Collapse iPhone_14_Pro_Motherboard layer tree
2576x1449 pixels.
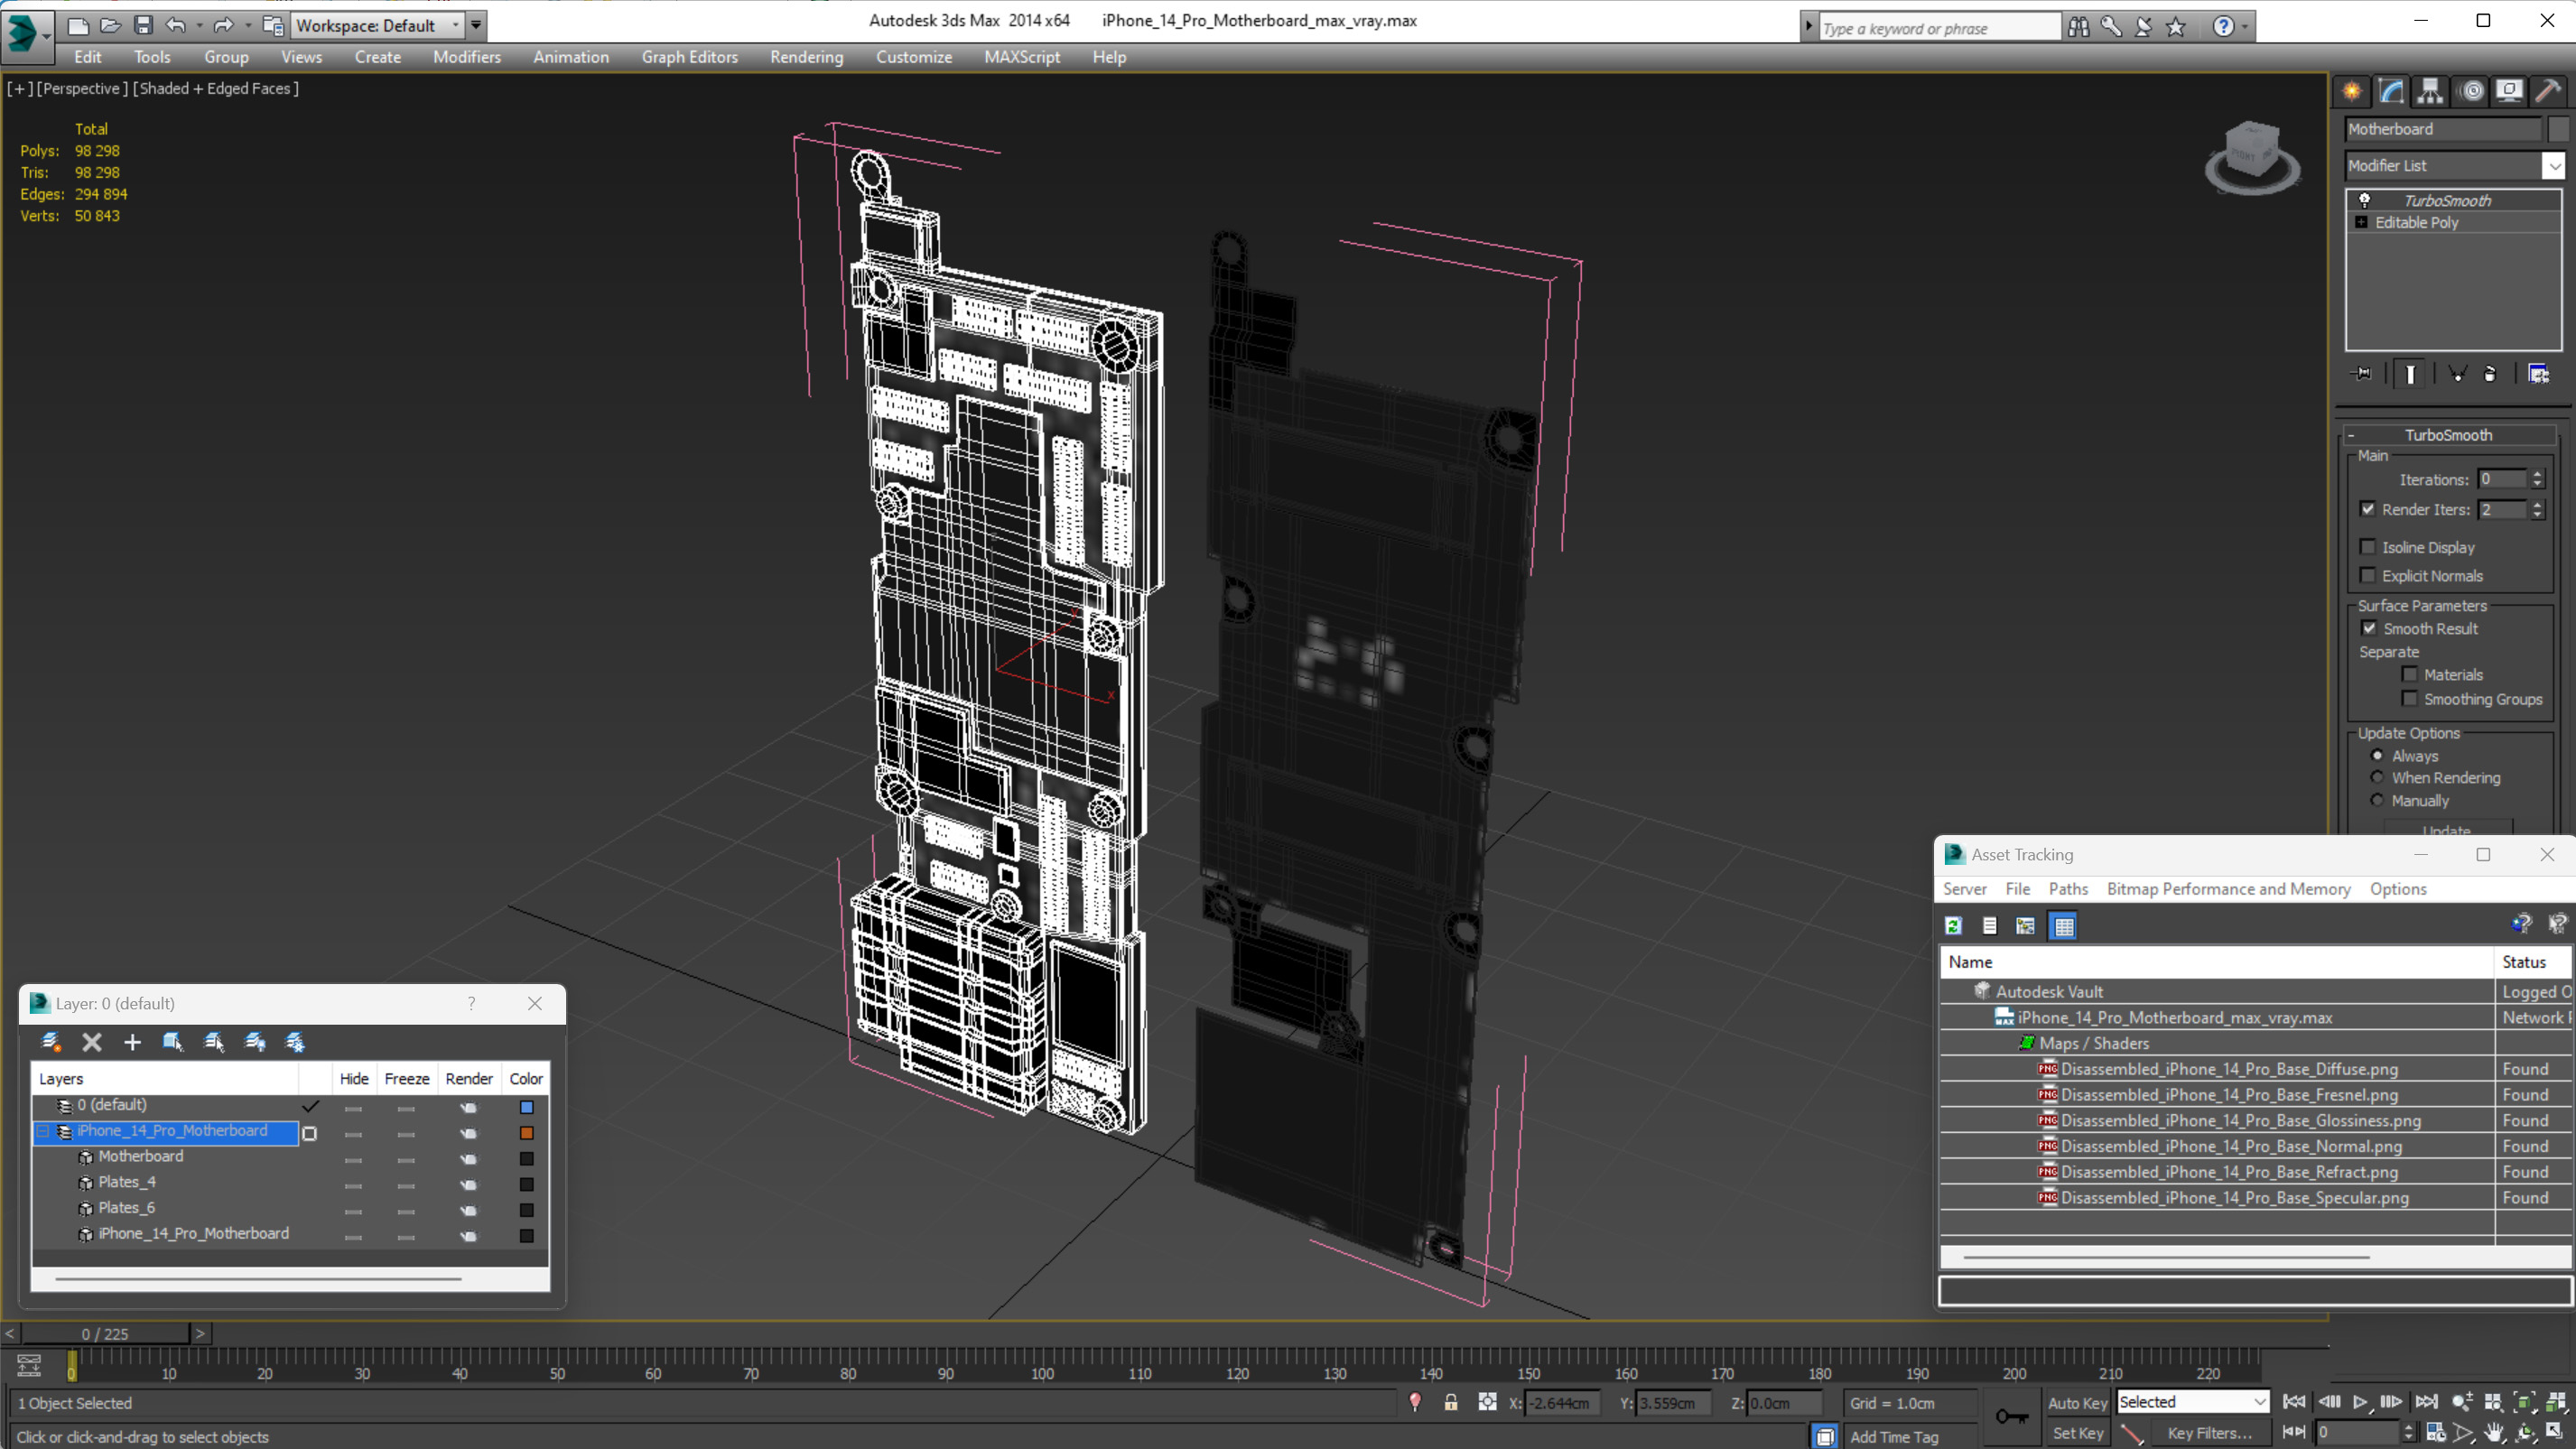click(x=43, y=1131)
